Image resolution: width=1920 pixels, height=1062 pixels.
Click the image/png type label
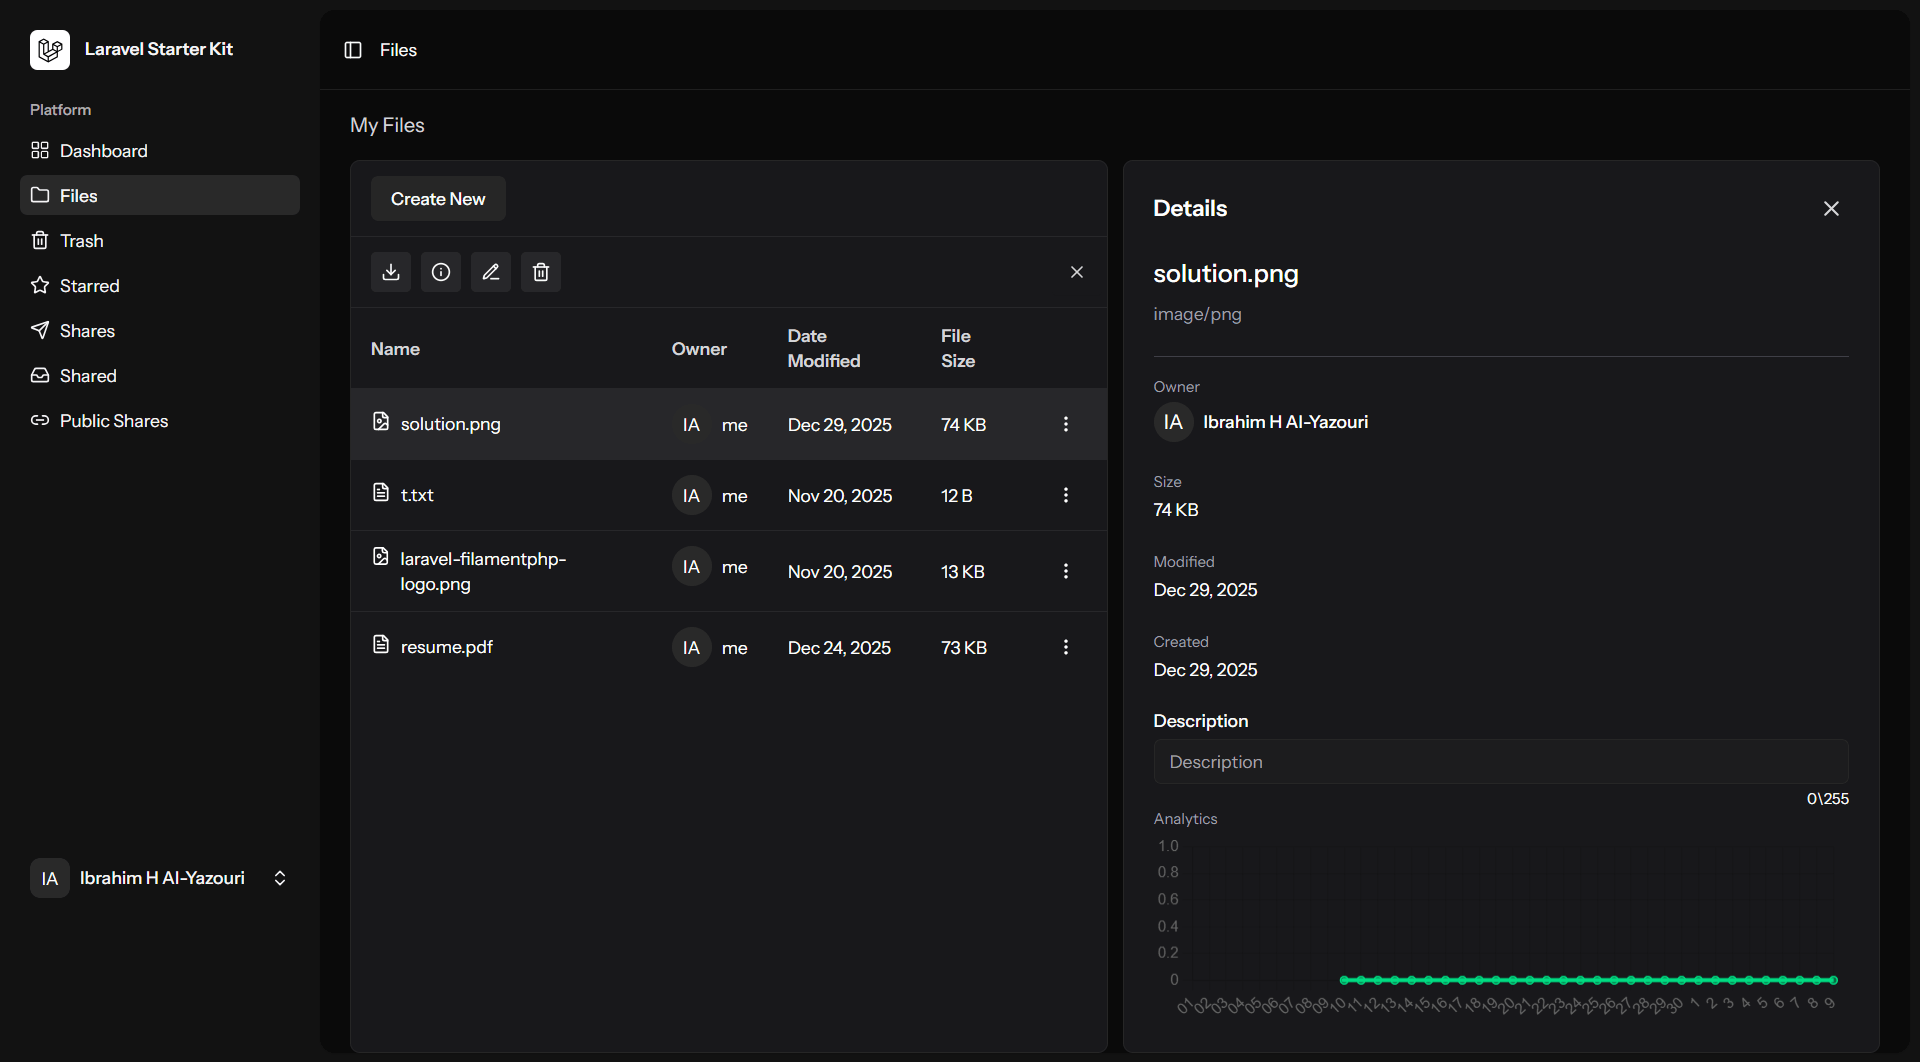point(1197,314)
